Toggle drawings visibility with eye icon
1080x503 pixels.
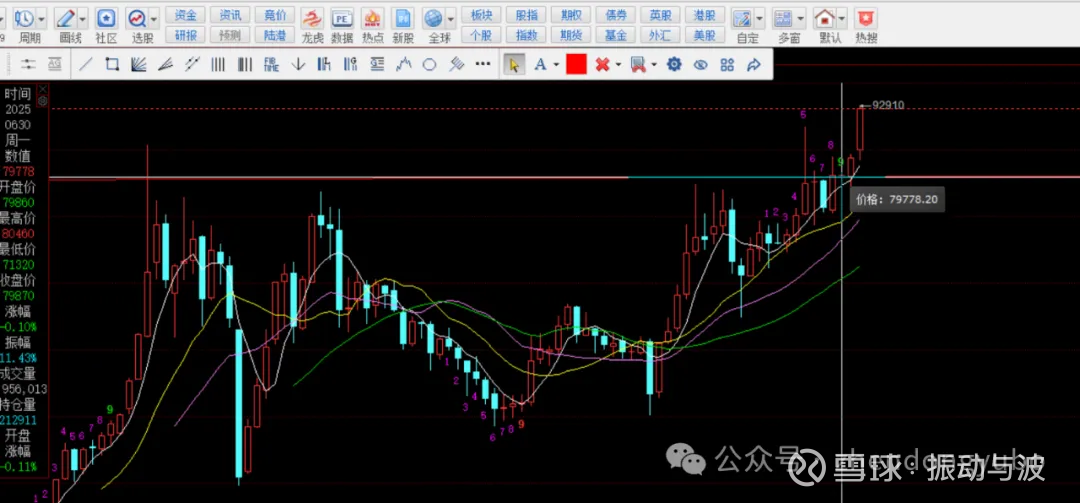coord(701,64)
